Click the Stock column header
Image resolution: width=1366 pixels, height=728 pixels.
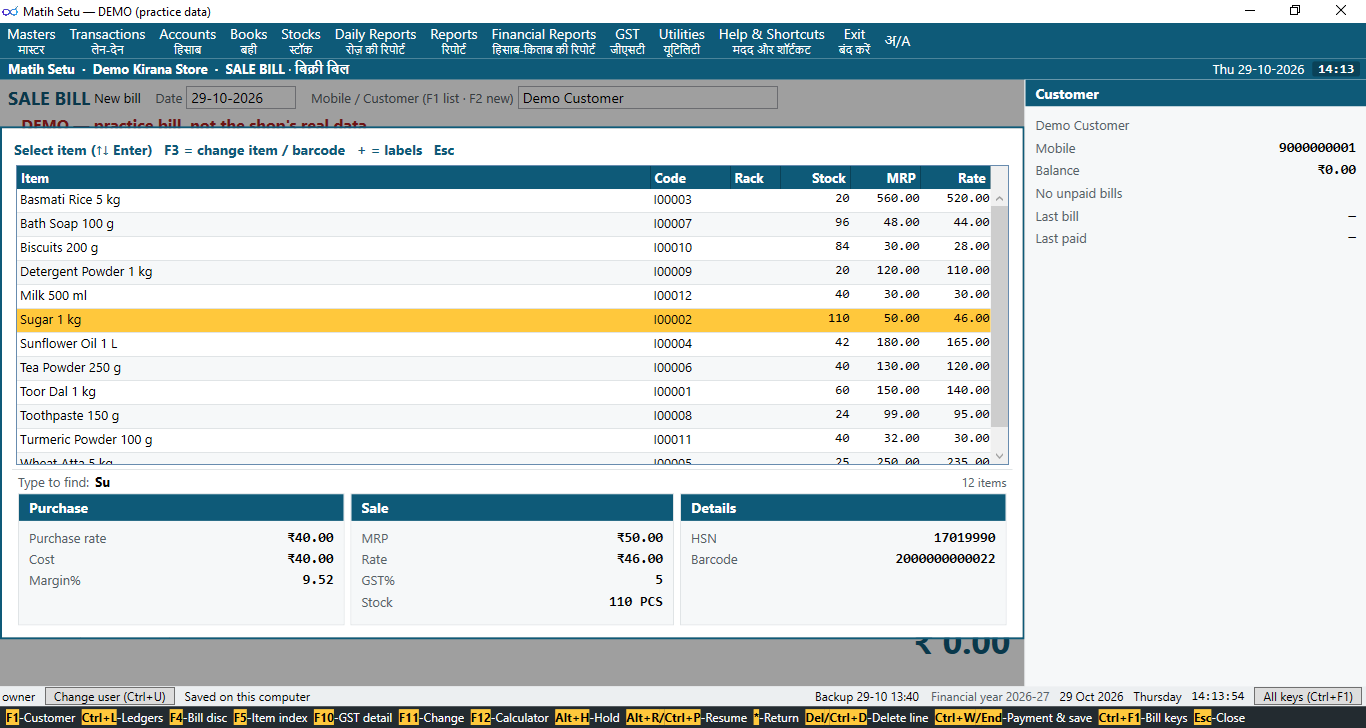[x=815, y=178]
